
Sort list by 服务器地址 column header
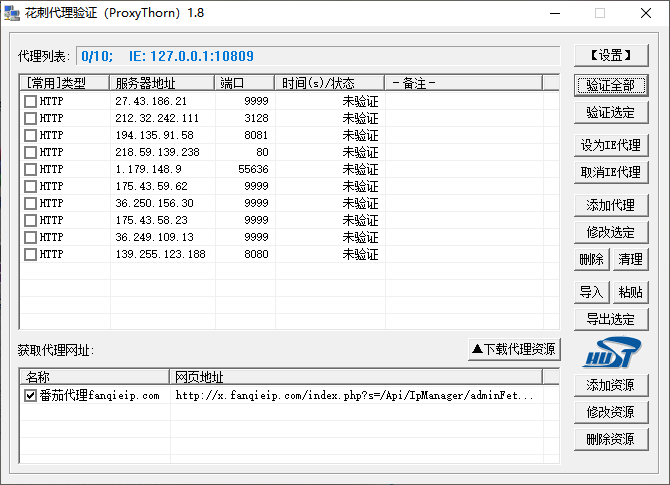(162, 83)
